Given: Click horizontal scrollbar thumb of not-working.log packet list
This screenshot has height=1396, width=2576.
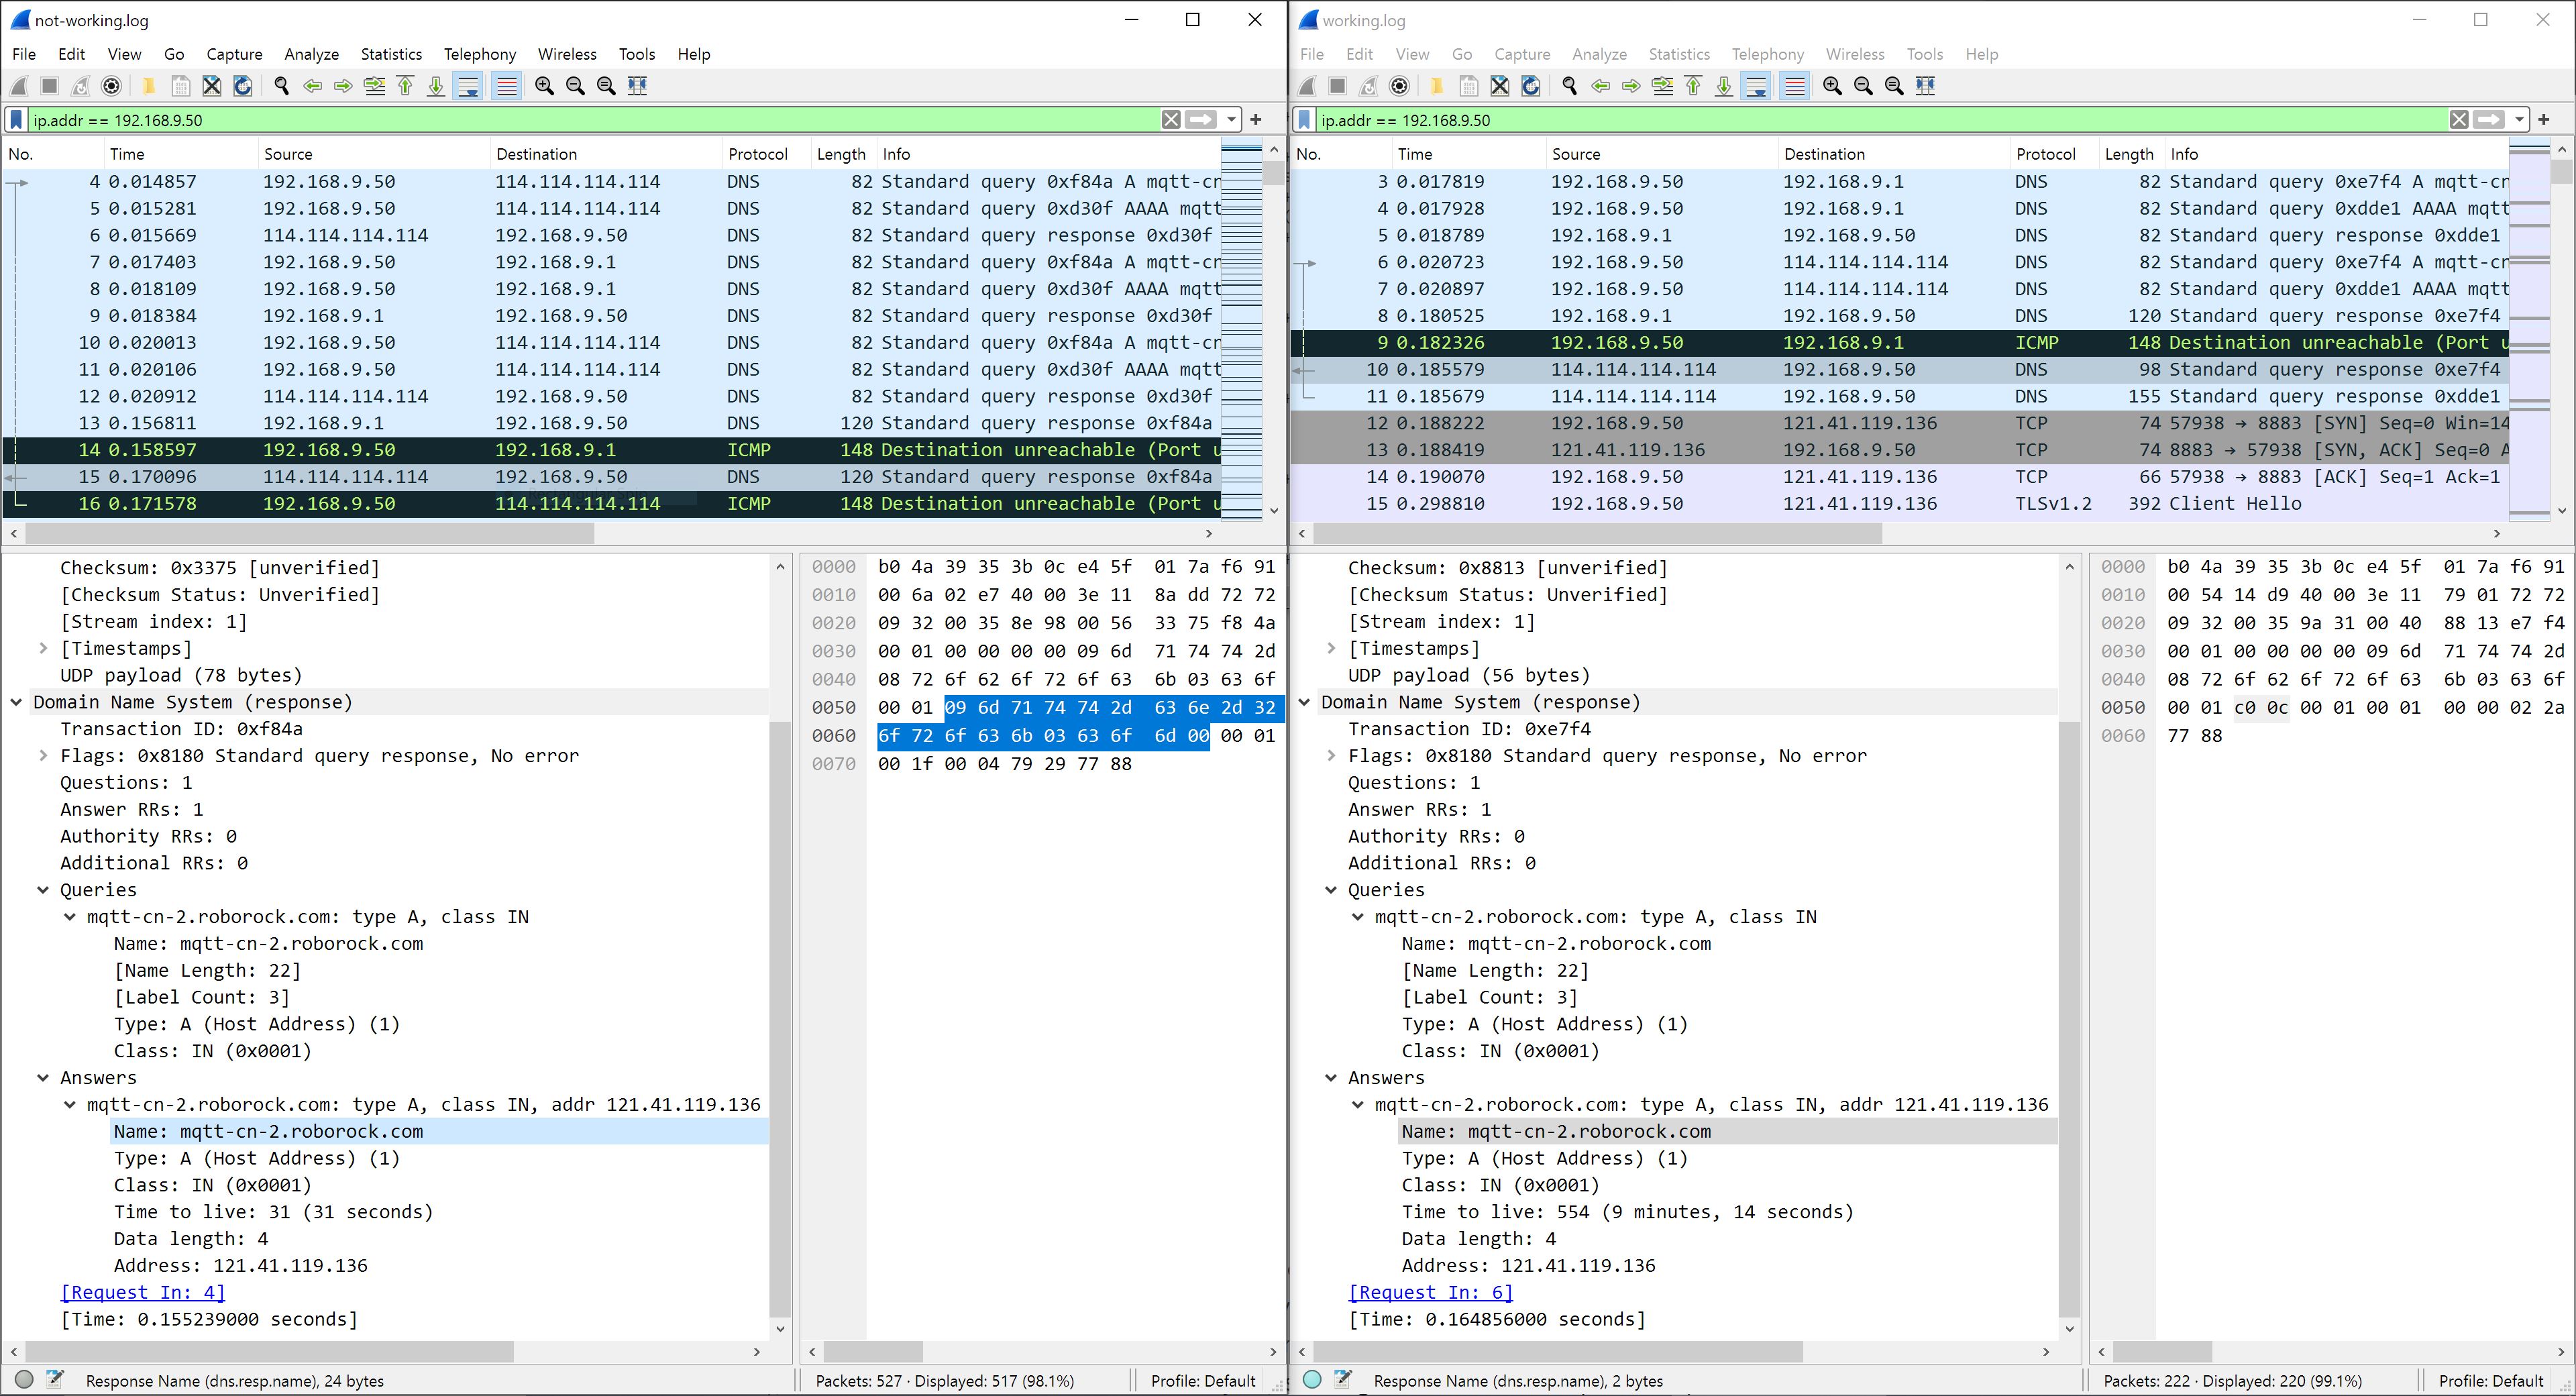Looking at the screenshot, I should (x=310, y=534).
